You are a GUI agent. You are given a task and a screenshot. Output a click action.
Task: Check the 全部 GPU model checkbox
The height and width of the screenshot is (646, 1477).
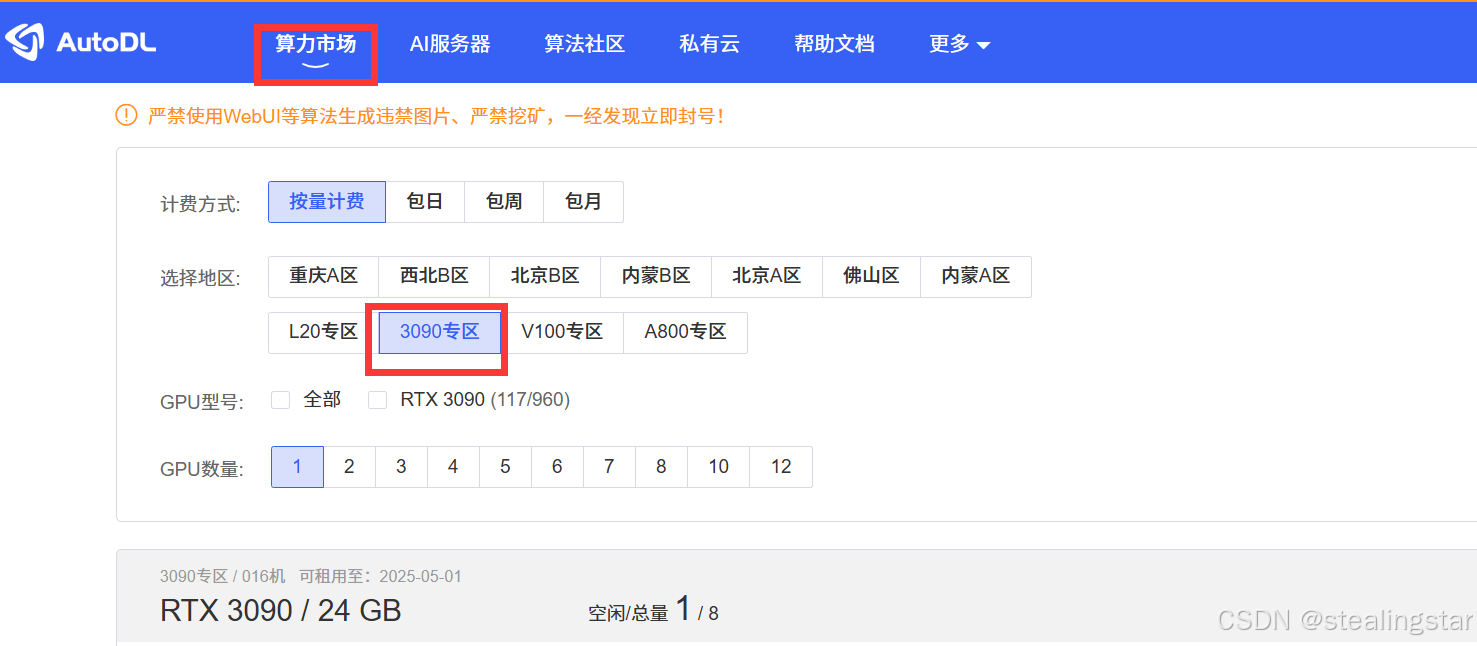pos(281,400)
